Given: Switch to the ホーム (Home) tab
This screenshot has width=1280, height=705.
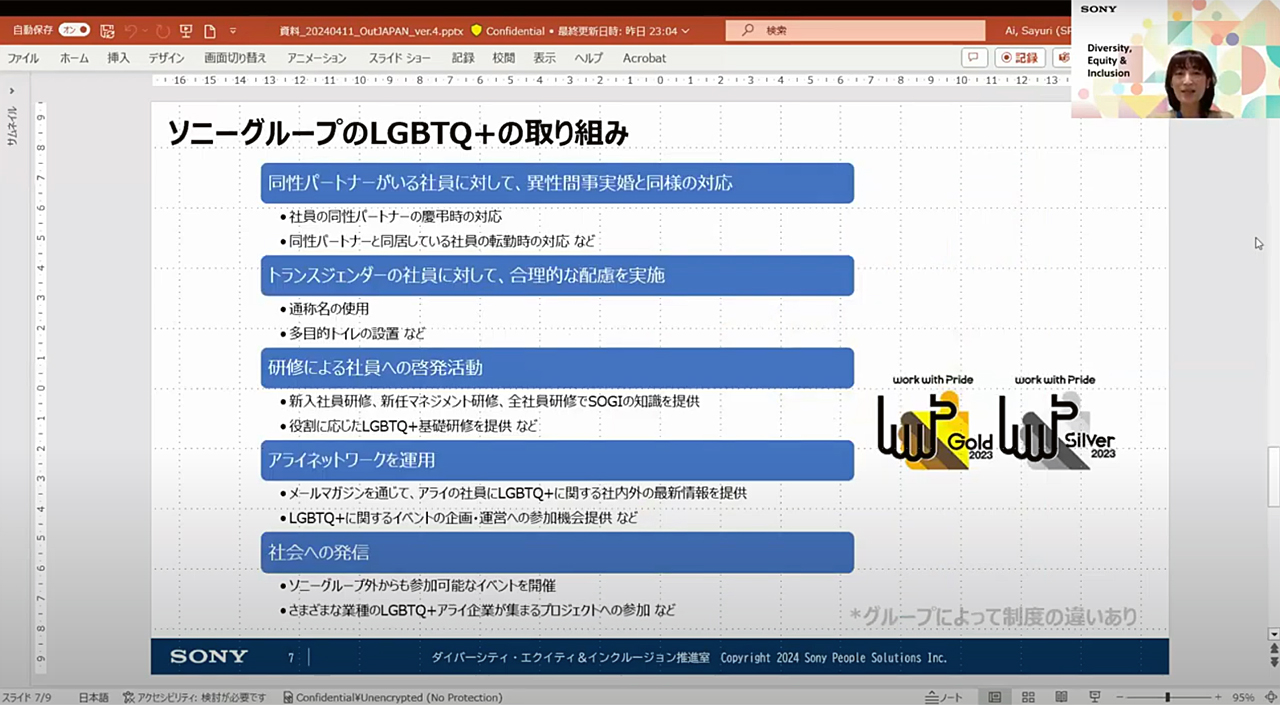Looking at the screenshot, I should click(x=74, y=58).
